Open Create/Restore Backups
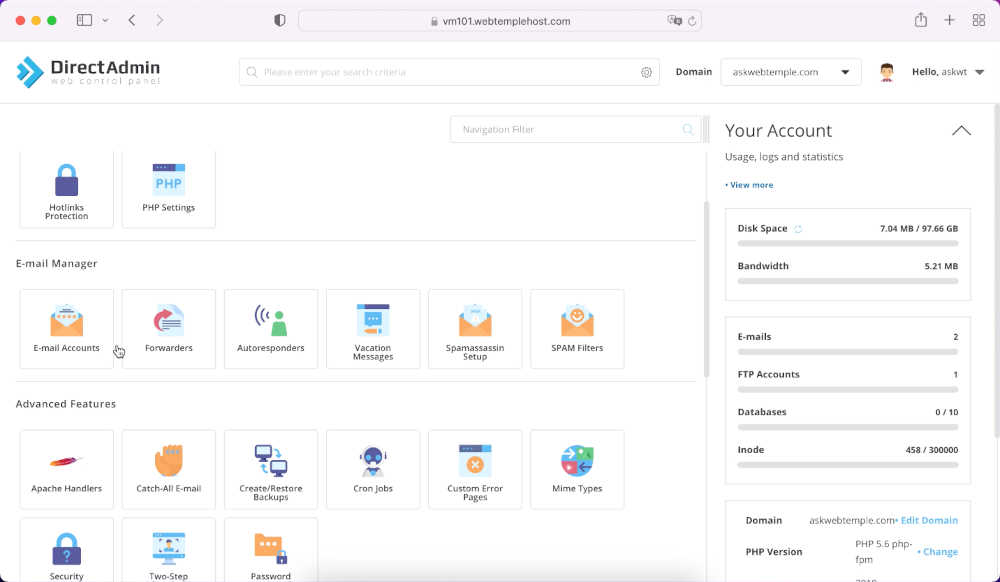 (270, 469)
